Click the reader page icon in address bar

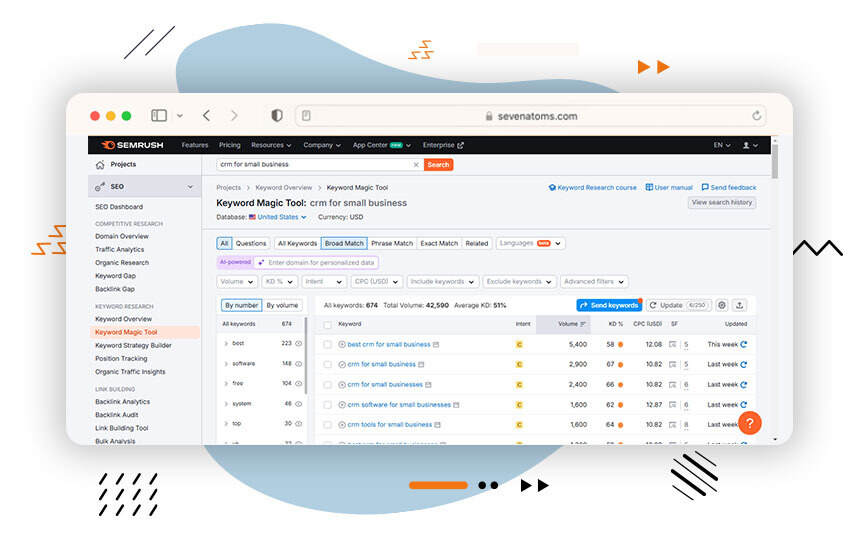pyautogui.click(x=306, y=116)
